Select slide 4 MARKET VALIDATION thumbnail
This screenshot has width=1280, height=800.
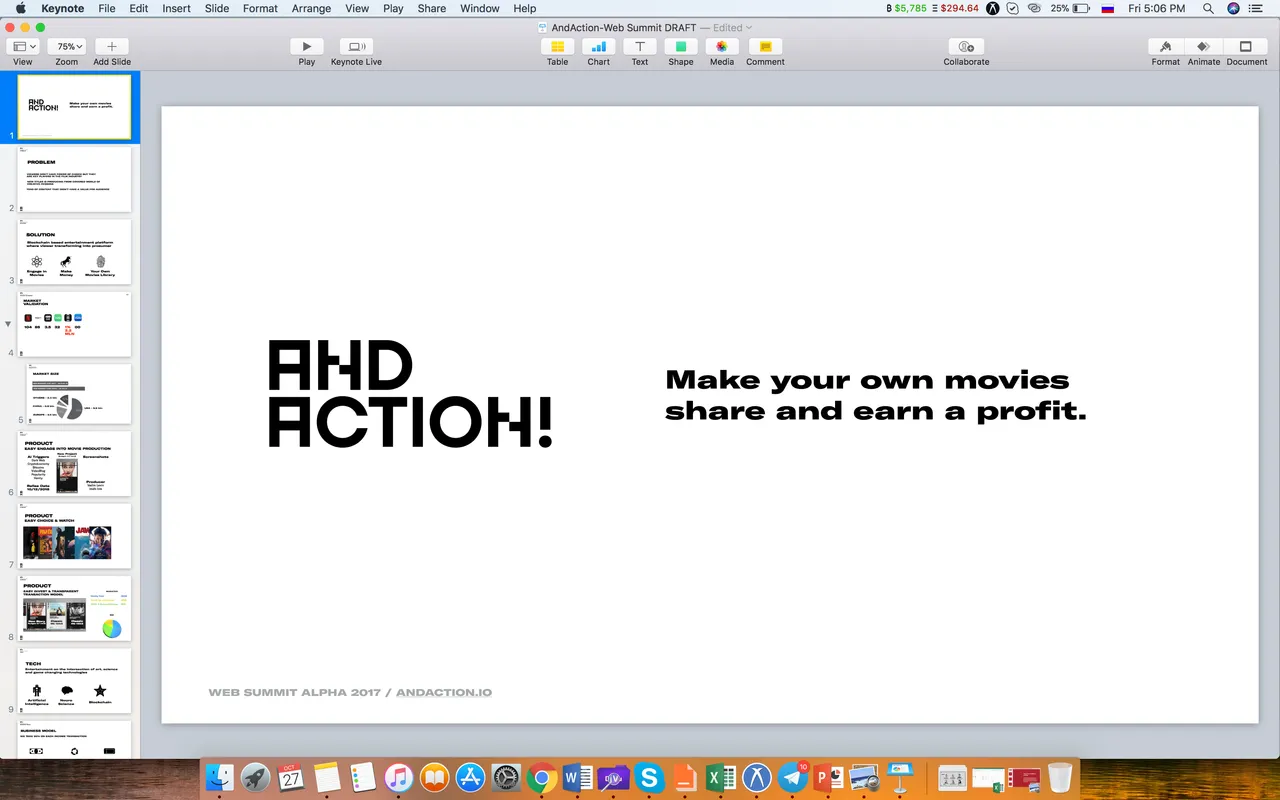(x=75, y=324)
